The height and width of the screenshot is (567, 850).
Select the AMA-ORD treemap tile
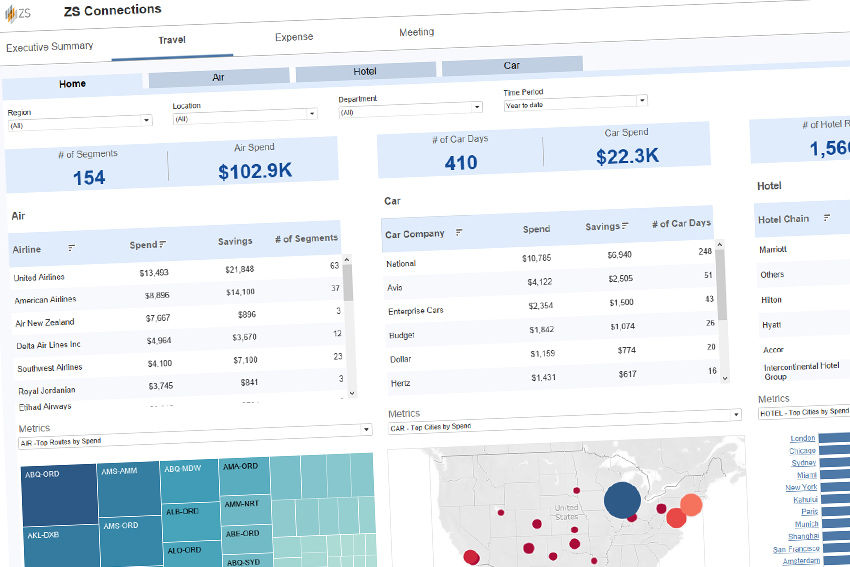pos(244,476)
